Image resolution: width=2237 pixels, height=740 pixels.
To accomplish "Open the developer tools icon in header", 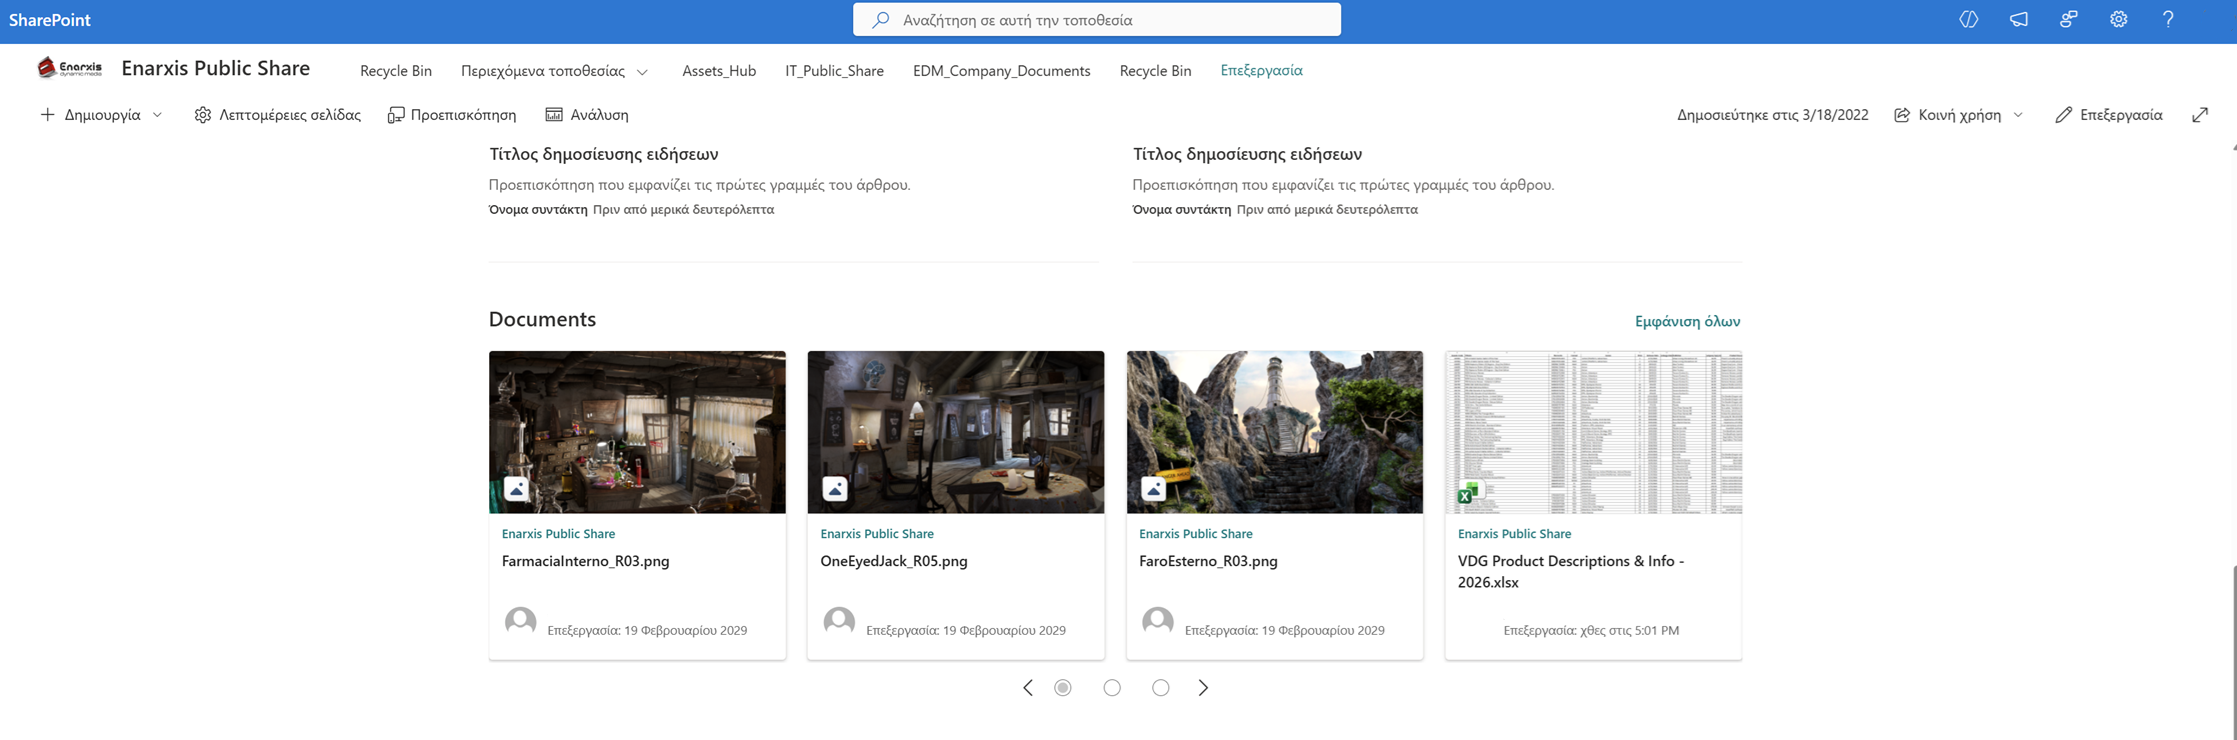I will [x=1968, y=19].
